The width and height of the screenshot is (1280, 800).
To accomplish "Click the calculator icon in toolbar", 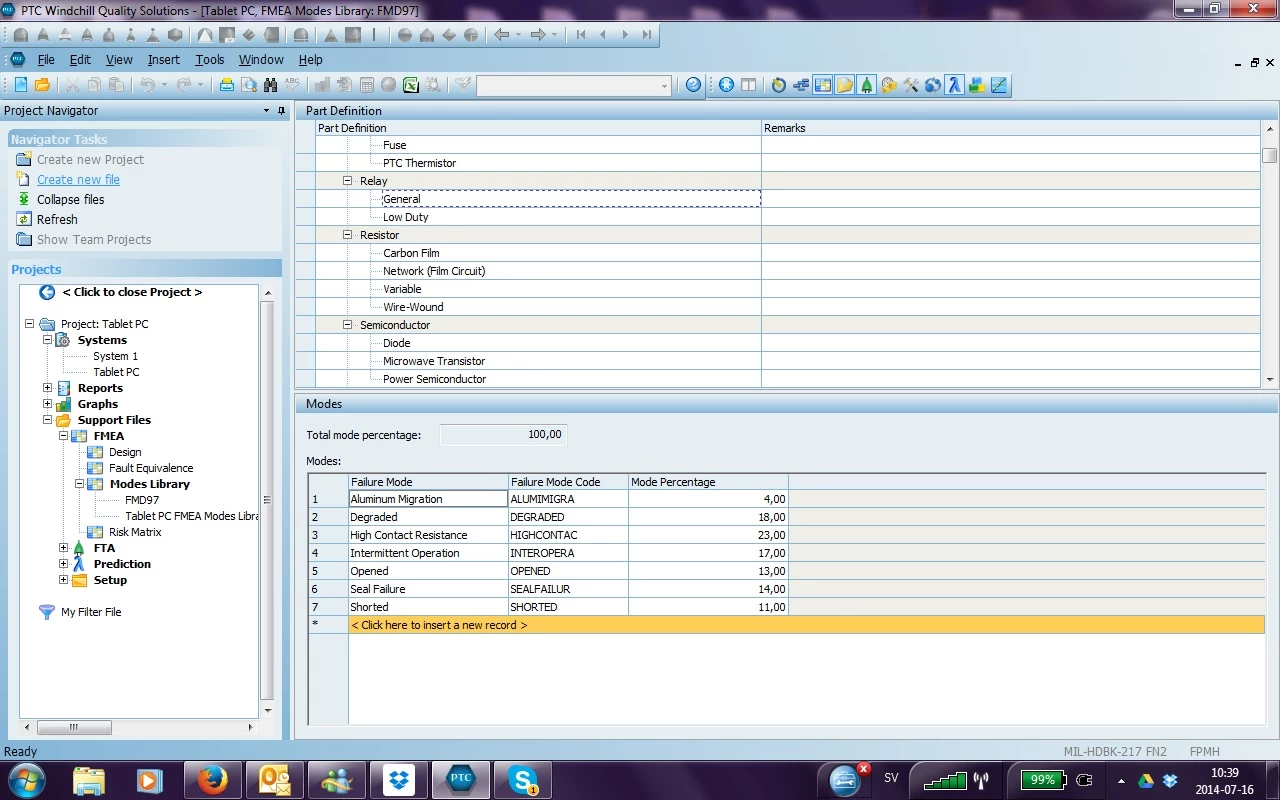I will [x=366, y=85].
